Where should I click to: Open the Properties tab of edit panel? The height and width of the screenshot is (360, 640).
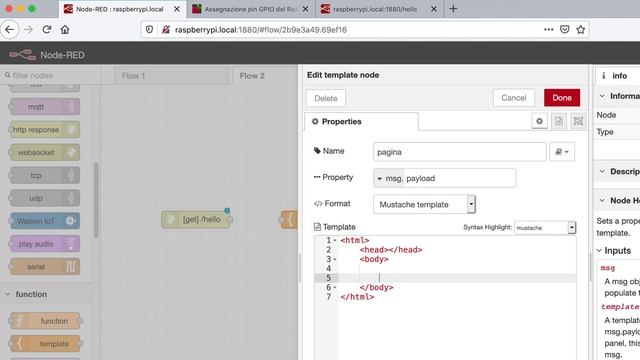(361, 121)
